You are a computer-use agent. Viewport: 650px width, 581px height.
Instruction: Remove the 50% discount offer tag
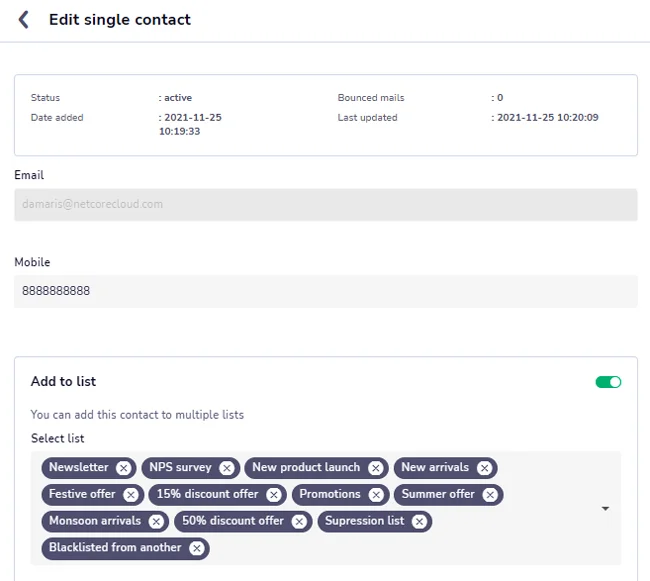(x=299, y=522)
